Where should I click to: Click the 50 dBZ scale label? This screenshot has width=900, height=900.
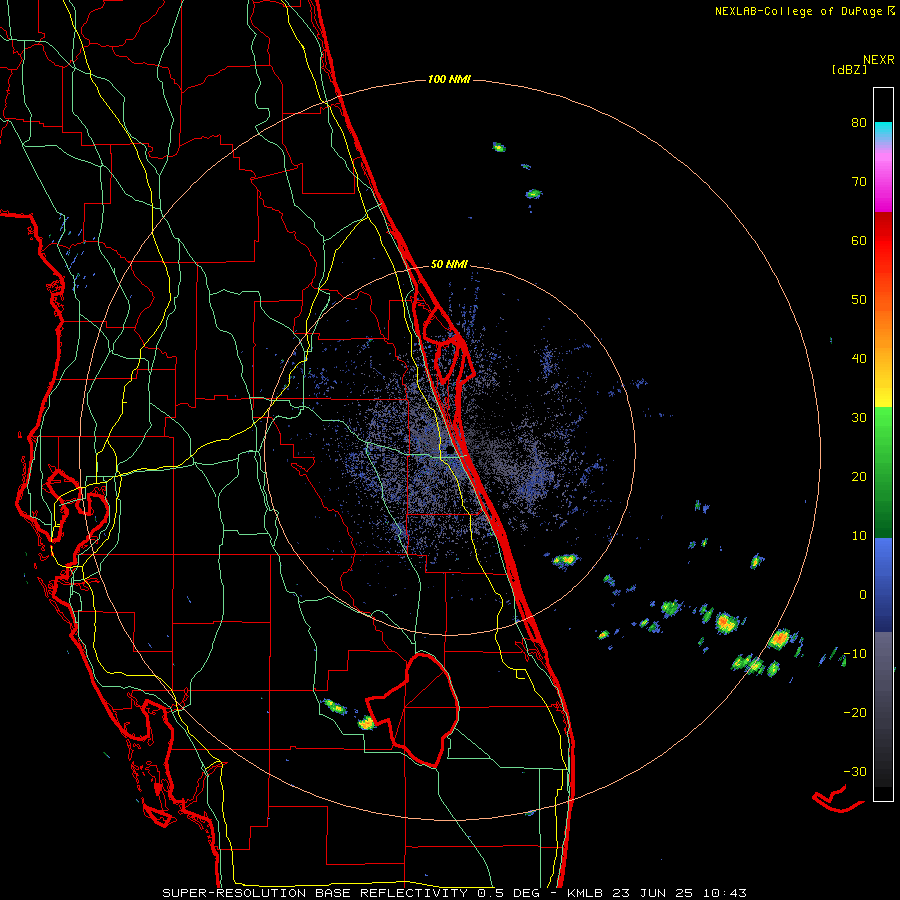859,300
